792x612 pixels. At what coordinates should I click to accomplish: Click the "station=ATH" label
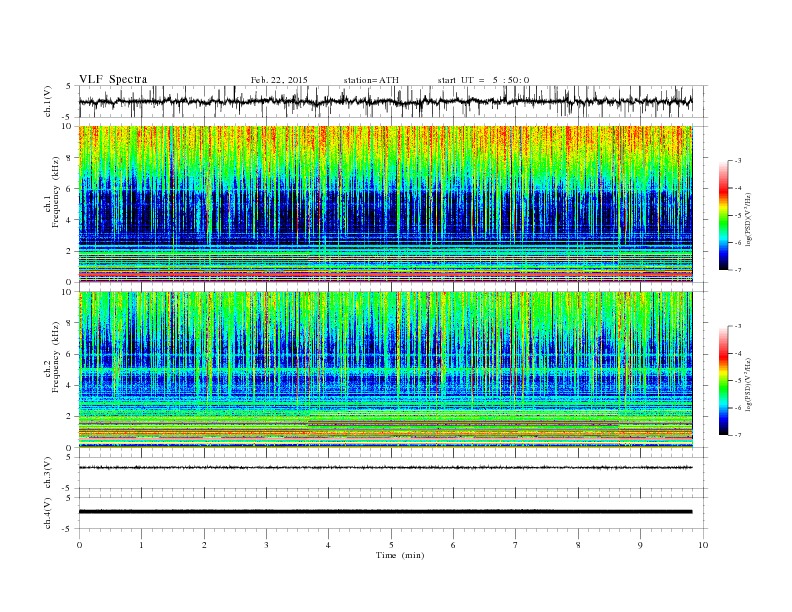pos(371,80)
